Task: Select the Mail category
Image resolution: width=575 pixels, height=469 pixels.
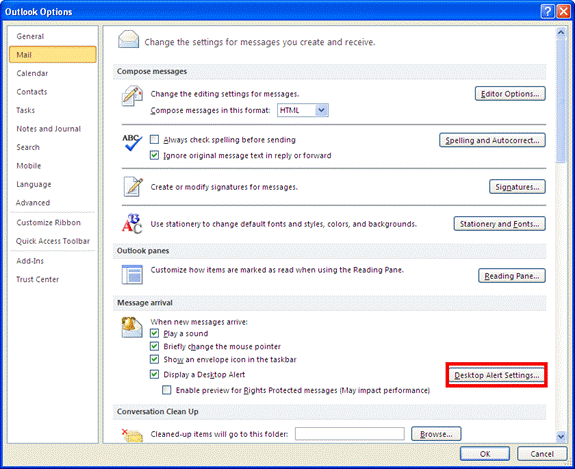Action: [x=53, y=55]
